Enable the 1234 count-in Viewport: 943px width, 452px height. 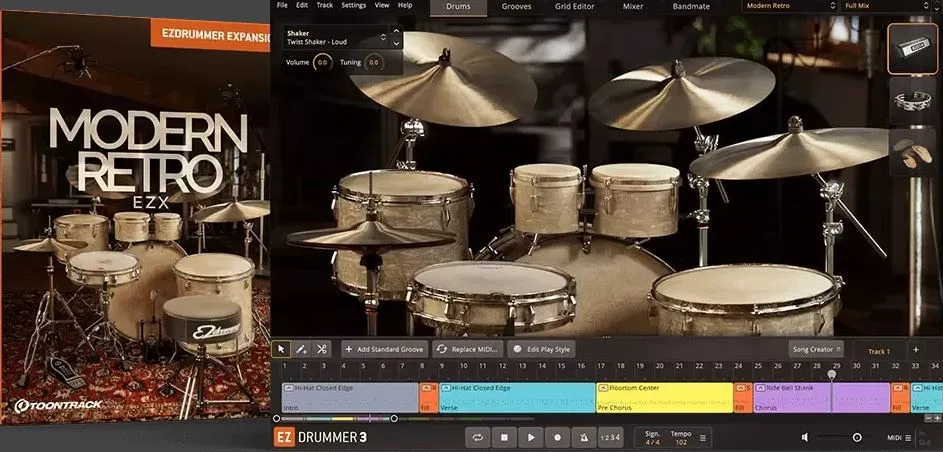pyautogui.click(x=610, y=438)
